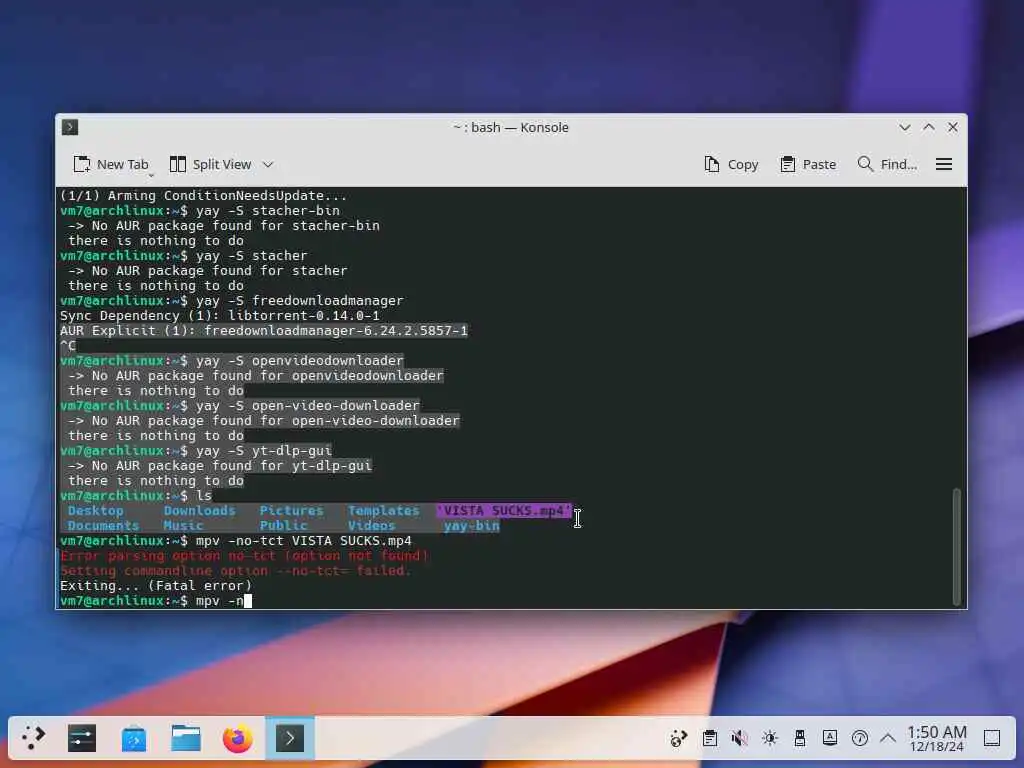
Task: Open System Settings from the taskbar
Action: (82, 738)
